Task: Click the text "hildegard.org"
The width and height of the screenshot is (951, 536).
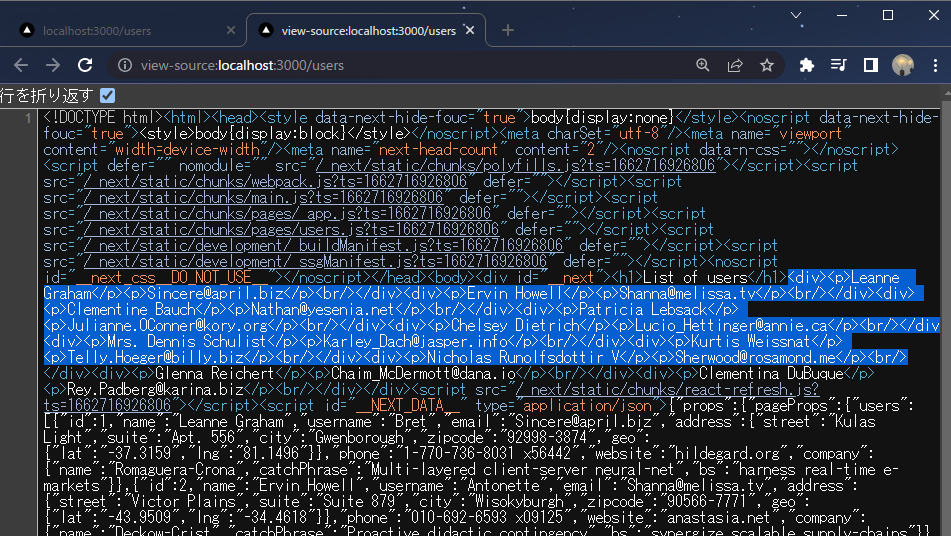Action: (727, 454)
